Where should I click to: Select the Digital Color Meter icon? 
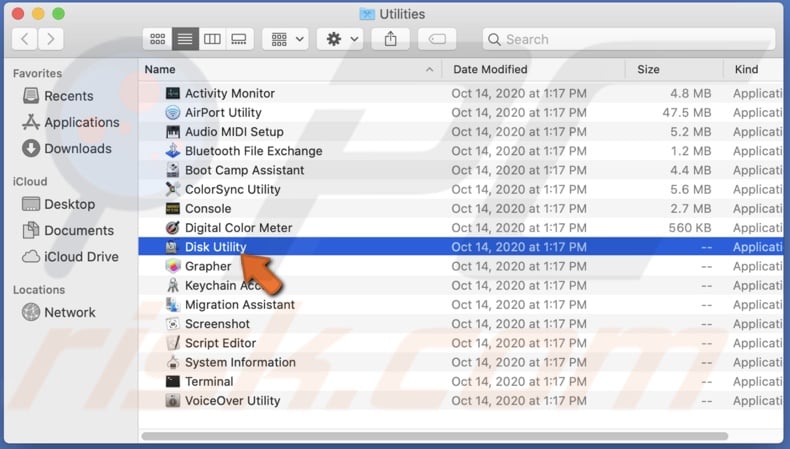172,228
